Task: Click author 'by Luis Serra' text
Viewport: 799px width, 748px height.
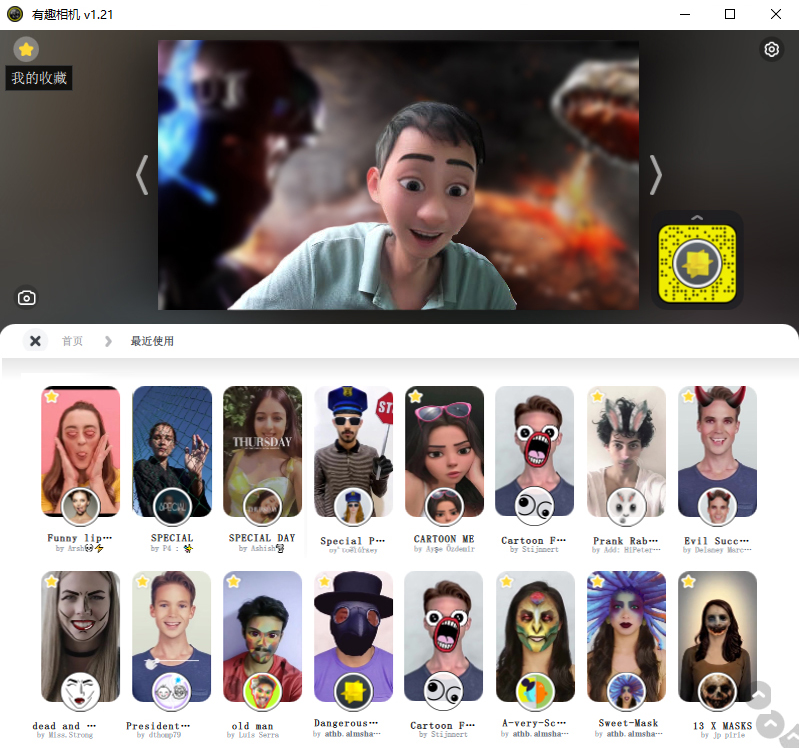Action: (253, 735)
